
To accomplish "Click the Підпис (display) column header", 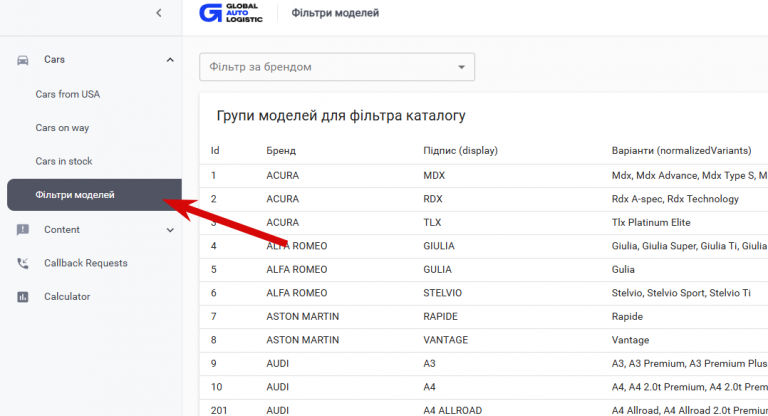I will pos(460,150).
